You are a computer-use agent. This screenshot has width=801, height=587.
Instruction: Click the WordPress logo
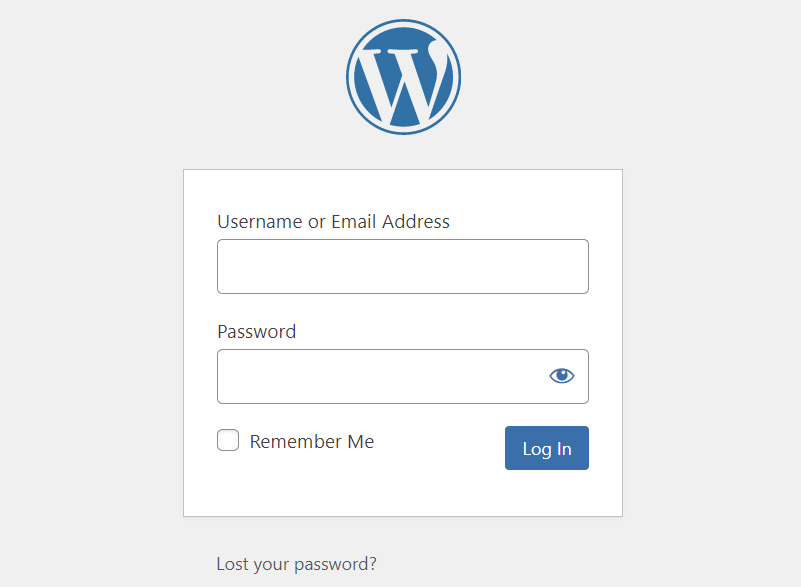(403, 78)
